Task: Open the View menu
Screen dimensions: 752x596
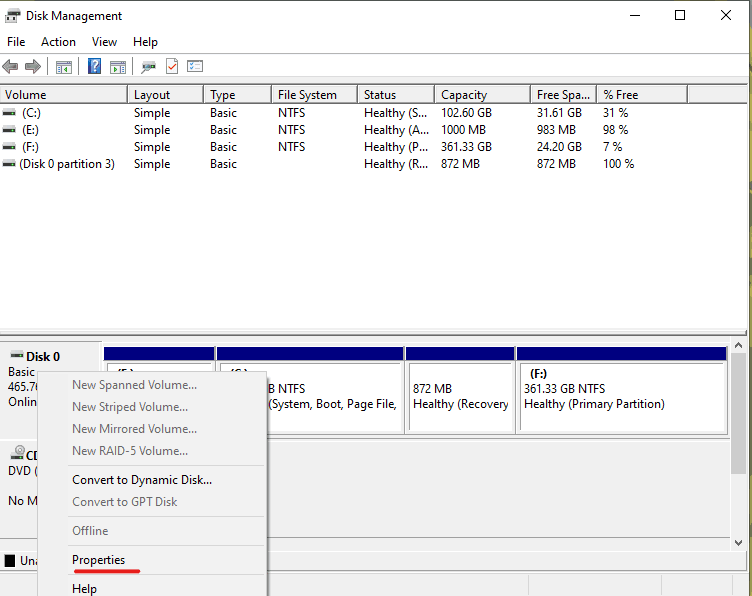Action: click(104, 42)
